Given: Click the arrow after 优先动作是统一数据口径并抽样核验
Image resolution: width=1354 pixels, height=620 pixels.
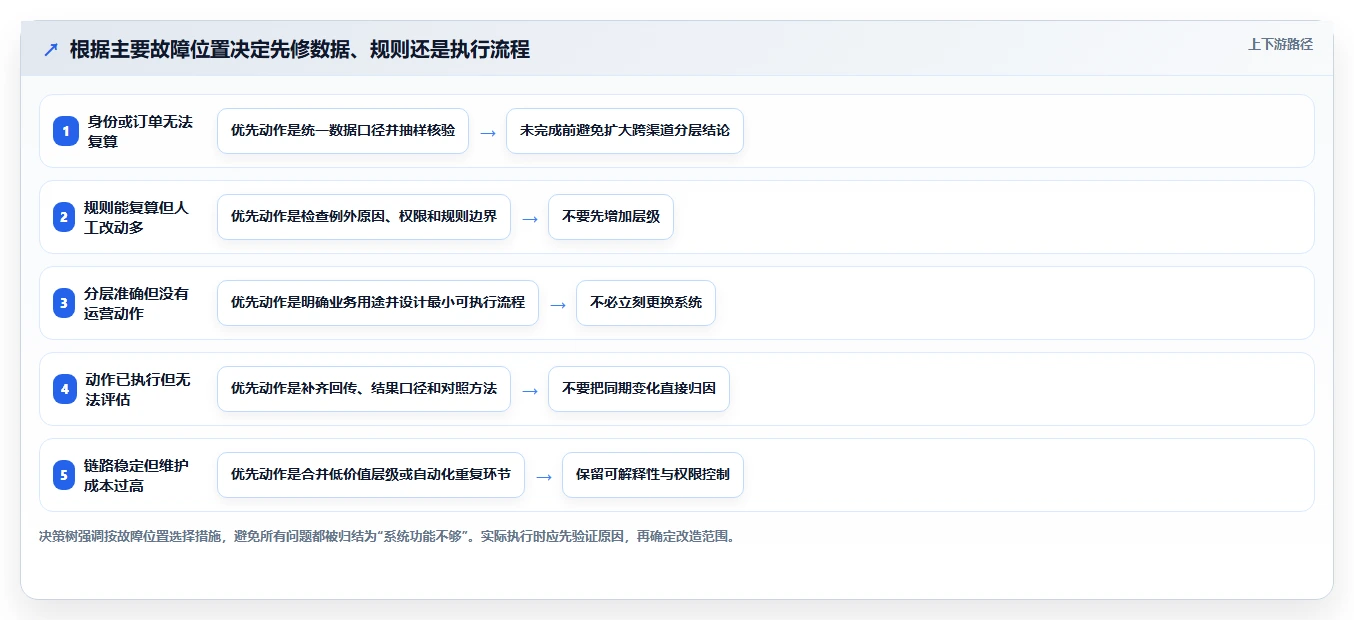Looking at the screenshot, I should [487, 132].
